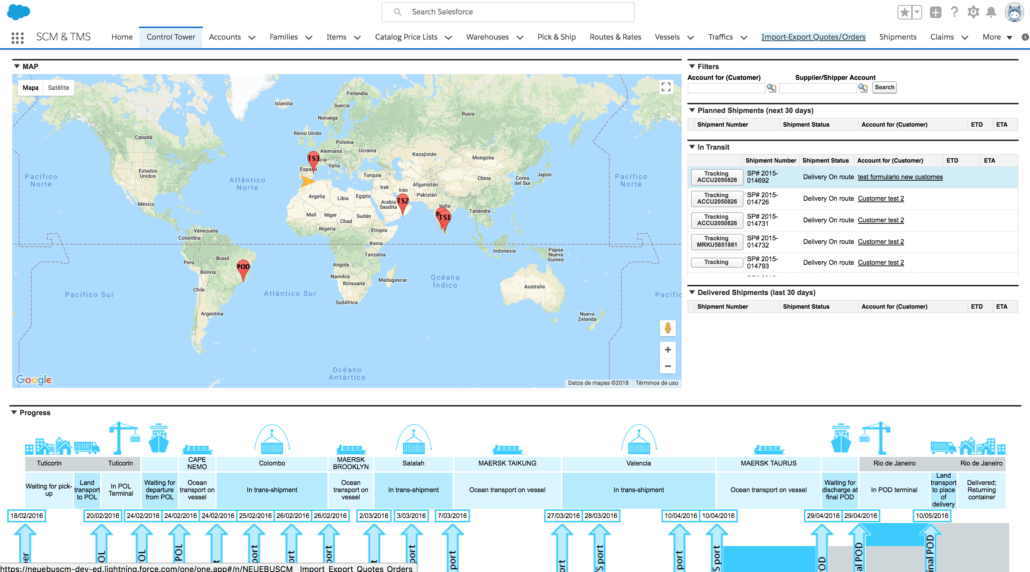Expand the Vessels tab dropdown arrow
The width and height of the screenshot is (1030, 572).
(691, 38)
